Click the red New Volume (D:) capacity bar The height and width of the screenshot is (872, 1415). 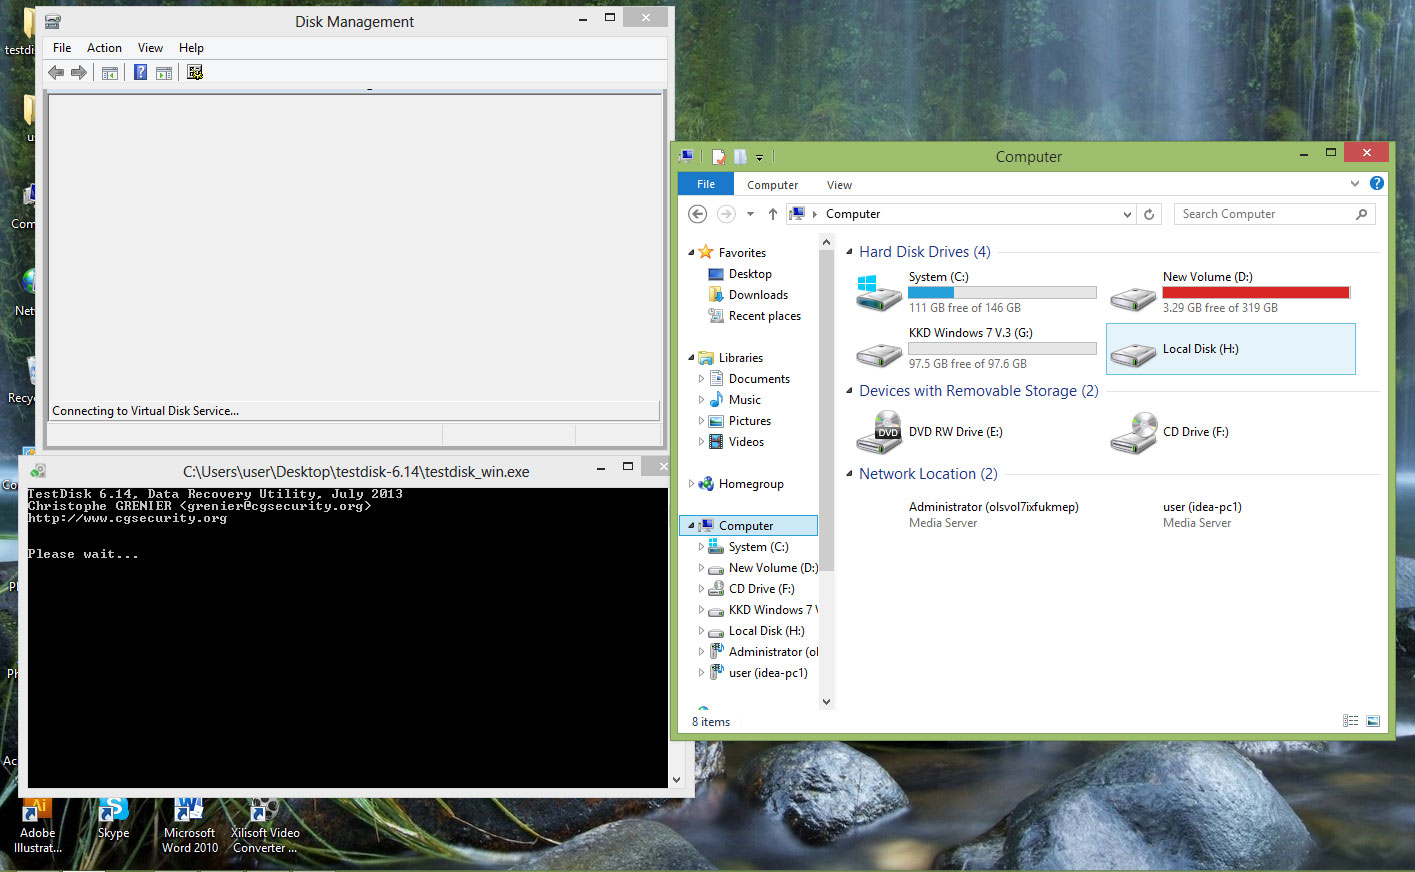[x=1255, y=293]
